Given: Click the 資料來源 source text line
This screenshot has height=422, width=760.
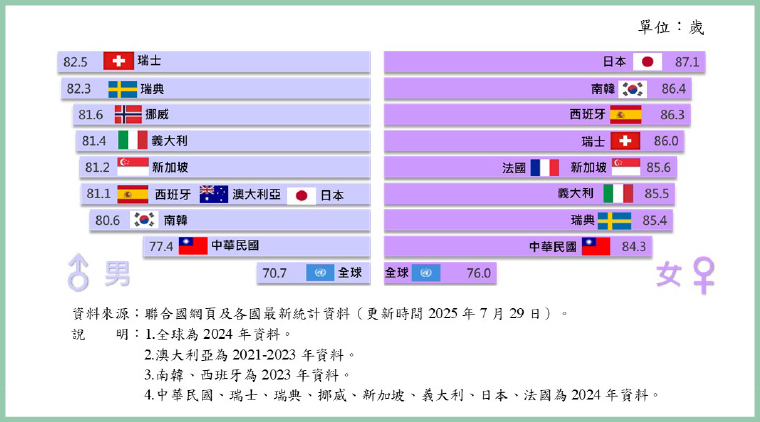Looking at the screenshot, I should pyautogui.click(x=320, y=313).
